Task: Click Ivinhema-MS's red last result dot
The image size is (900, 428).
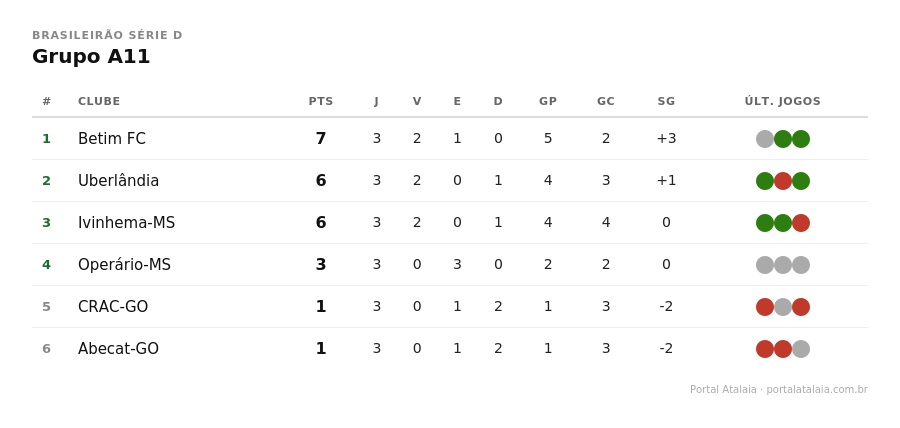Action: pos(801,223)
